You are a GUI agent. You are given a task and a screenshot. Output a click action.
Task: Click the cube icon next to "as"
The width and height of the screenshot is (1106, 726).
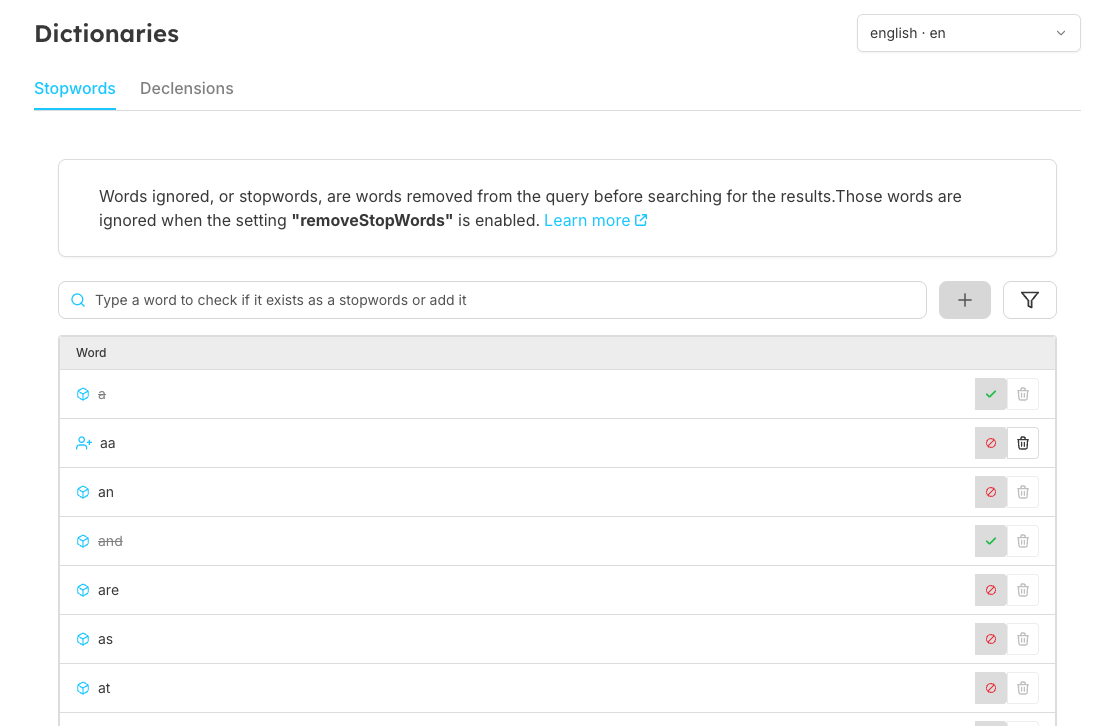83,639
